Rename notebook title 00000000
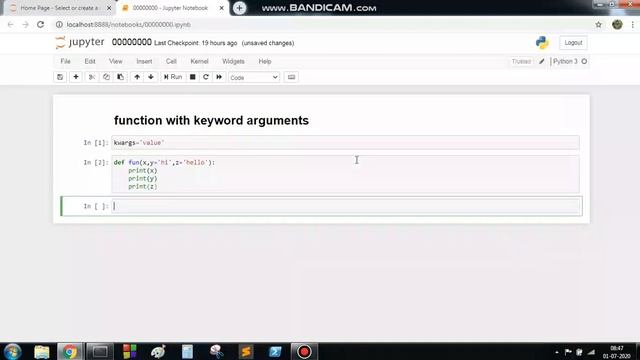 pos(131,42)
